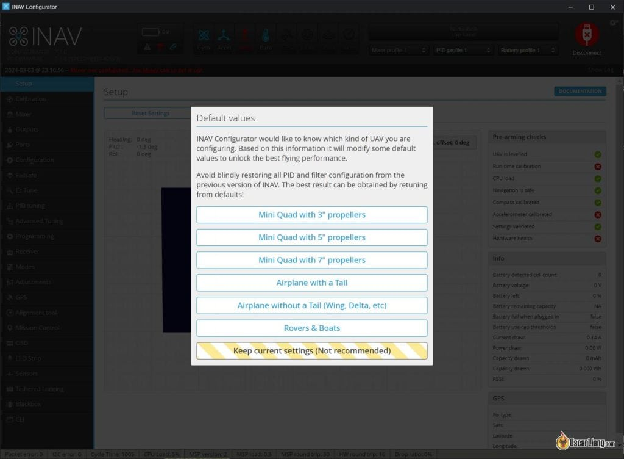This screenshot has width=624, height=459.
Task: Keep current settings (Not recommended)
Action: pyautogui.click(x=312, y=351)
